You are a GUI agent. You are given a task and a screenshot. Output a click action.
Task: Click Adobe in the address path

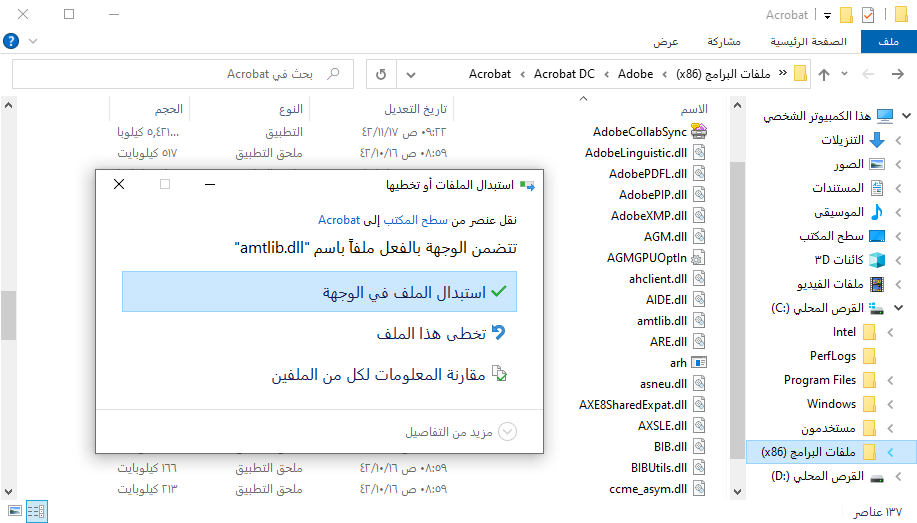coord(635,74)
